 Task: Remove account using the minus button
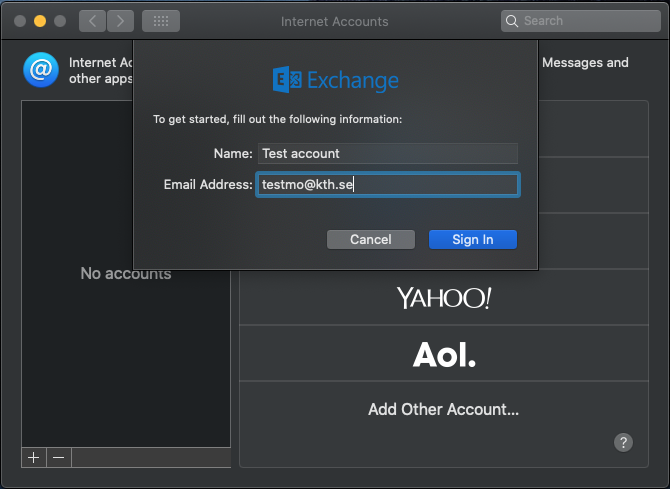tap(59, 457)
